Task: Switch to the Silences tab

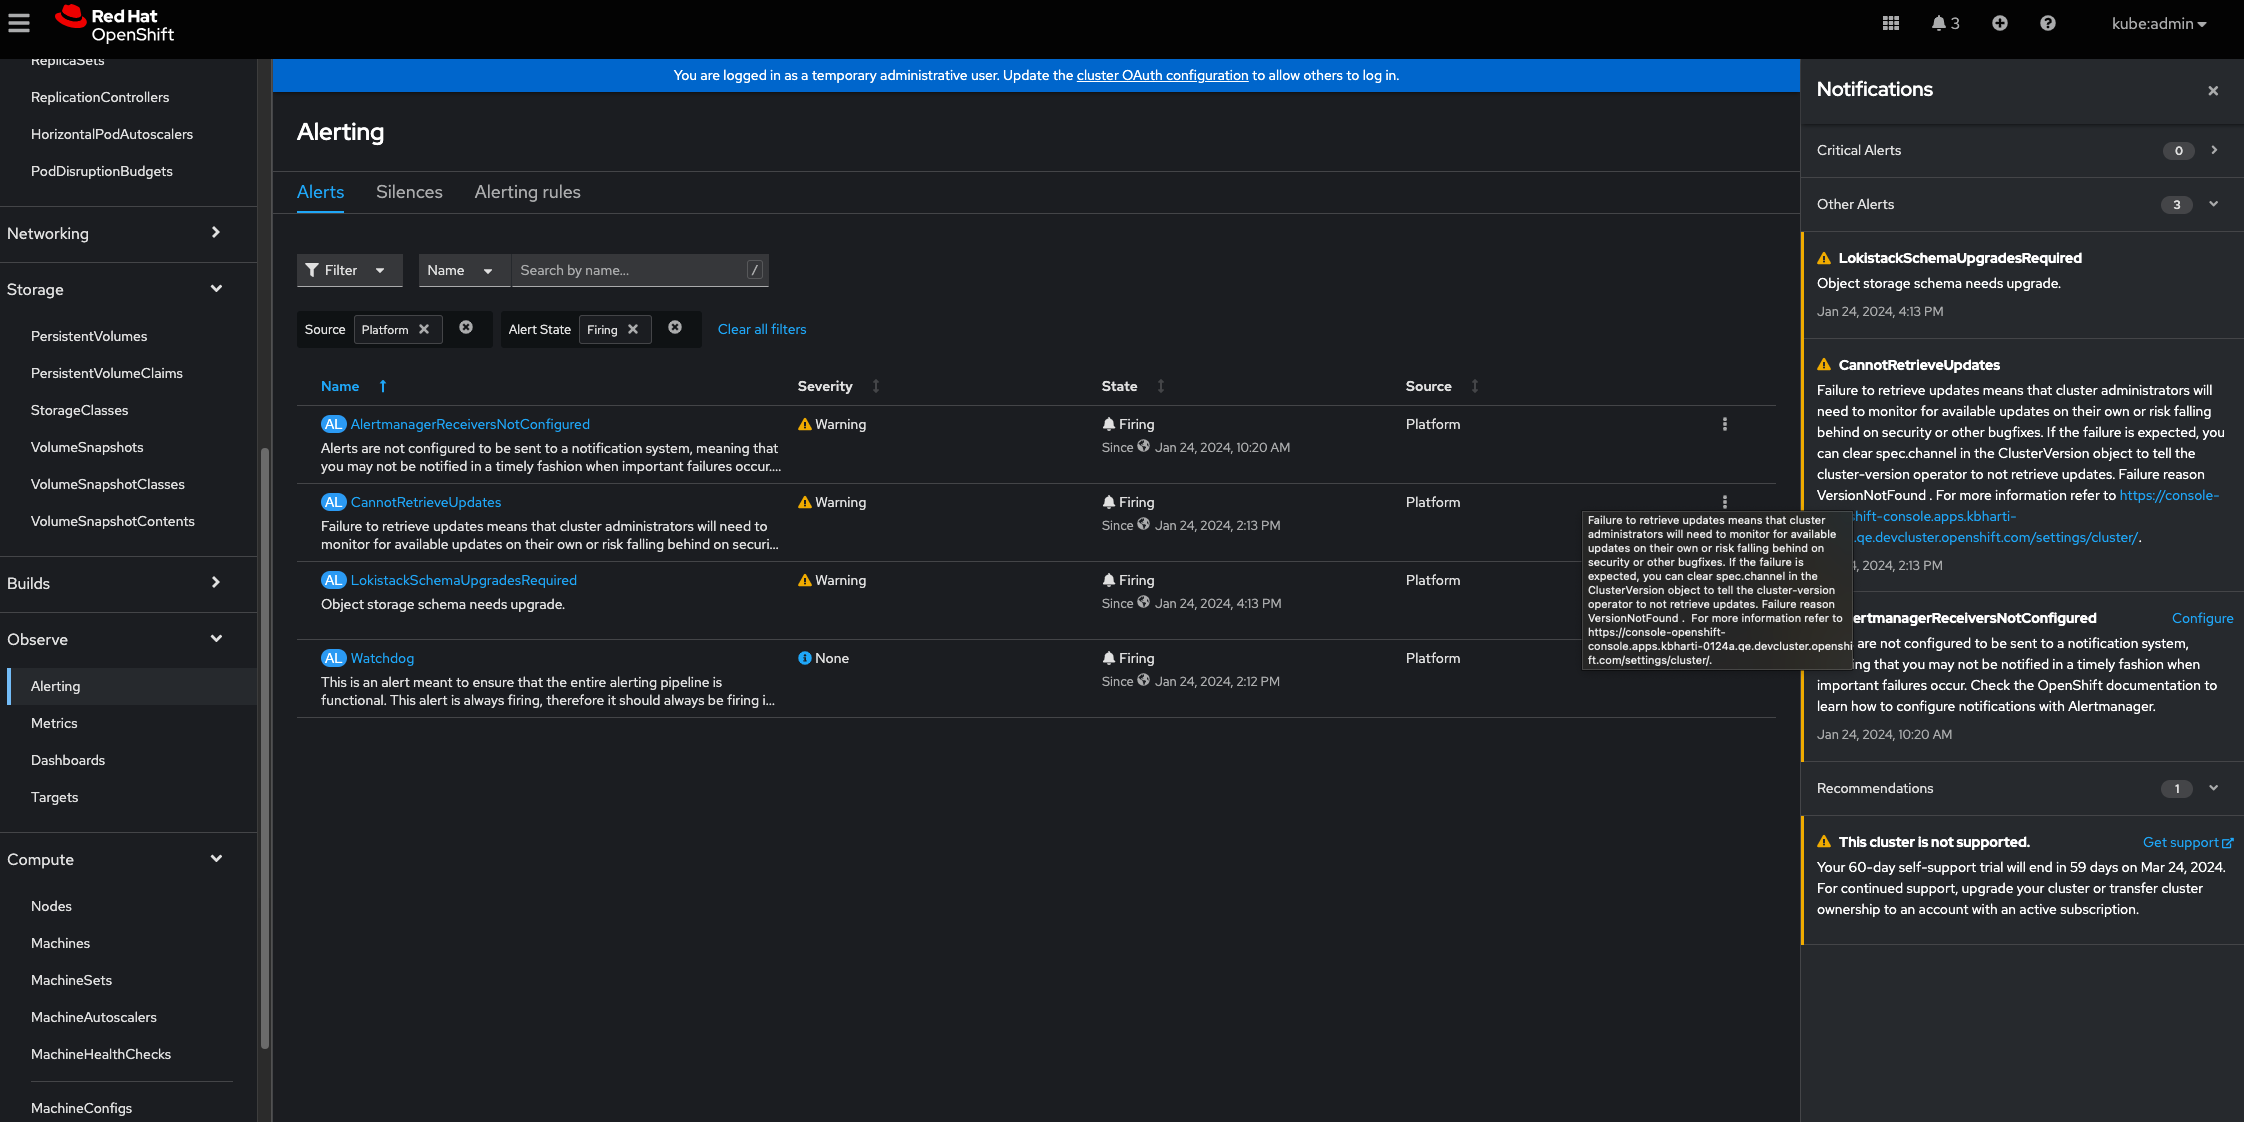Action: (x=409, y=192)
